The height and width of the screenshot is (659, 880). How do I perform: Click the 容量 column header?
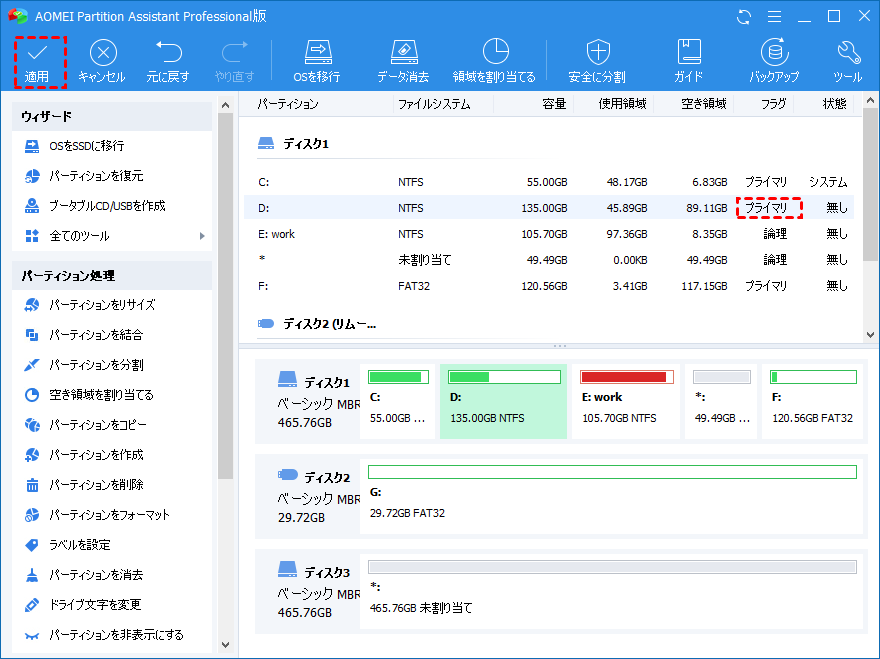click(x=554, y=104)
